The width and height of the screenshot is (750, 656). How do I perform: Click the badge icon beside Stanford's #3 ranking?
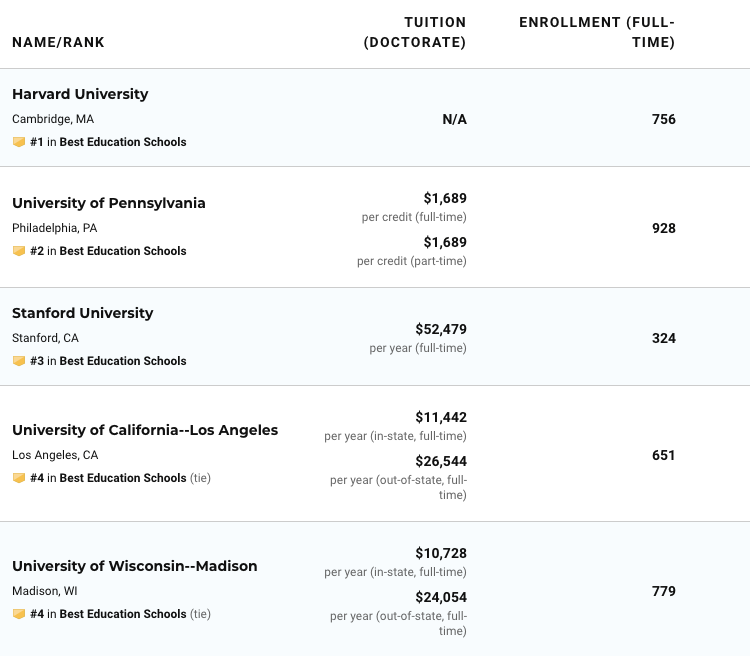18,361
